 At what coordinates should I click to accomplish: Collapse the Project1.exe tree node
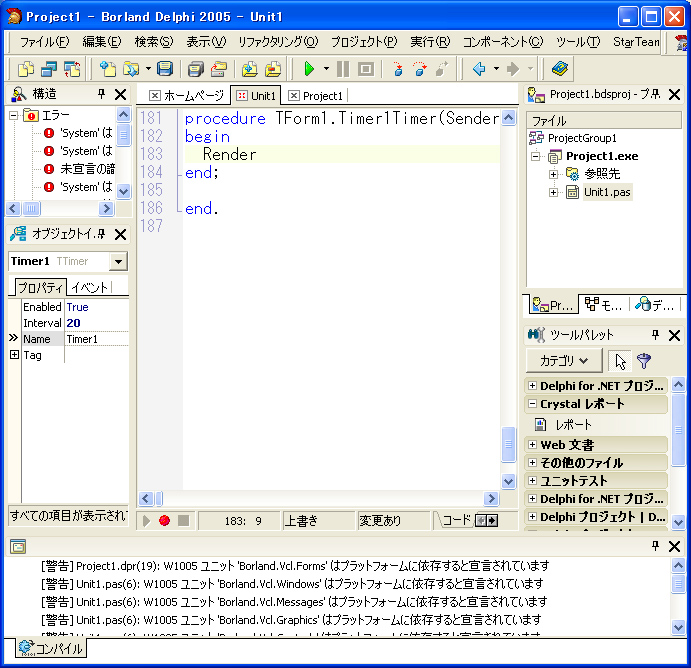535,156
